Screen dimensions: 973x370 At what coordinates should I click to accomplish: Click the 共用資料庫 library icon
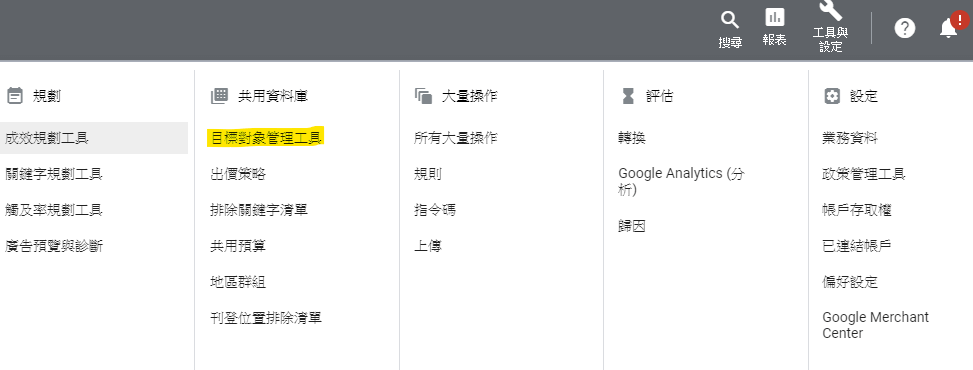click(x=220, y=96)
